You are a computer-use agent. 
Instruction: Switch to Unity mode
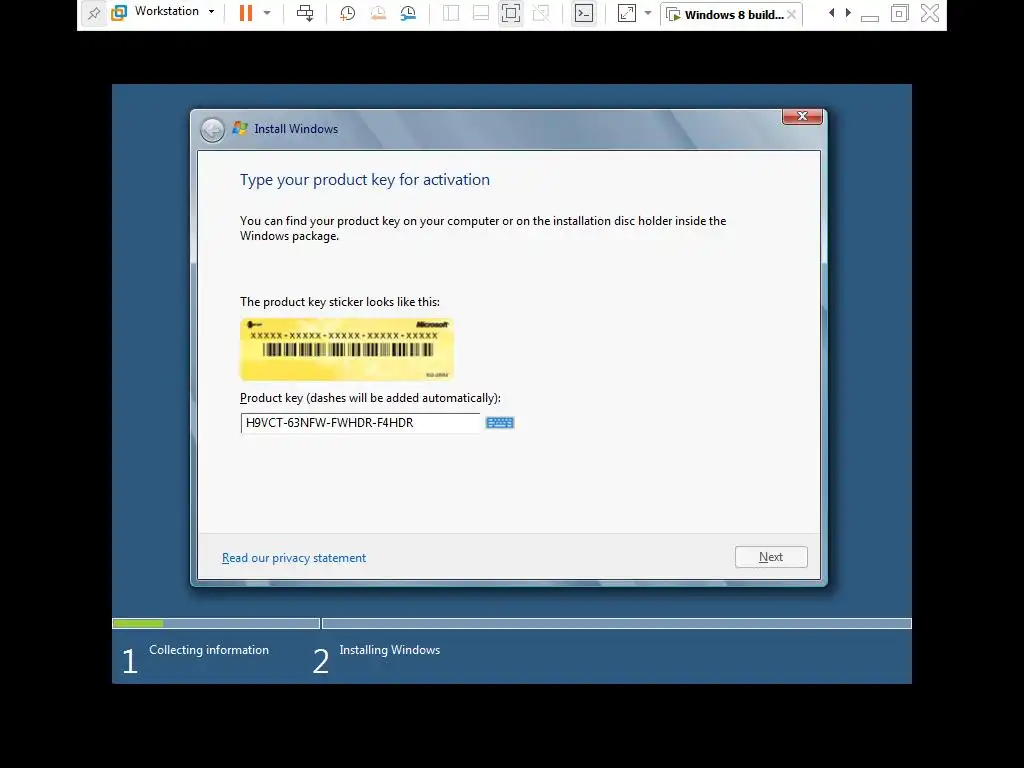pyautogui.click(x=541, y=13)
